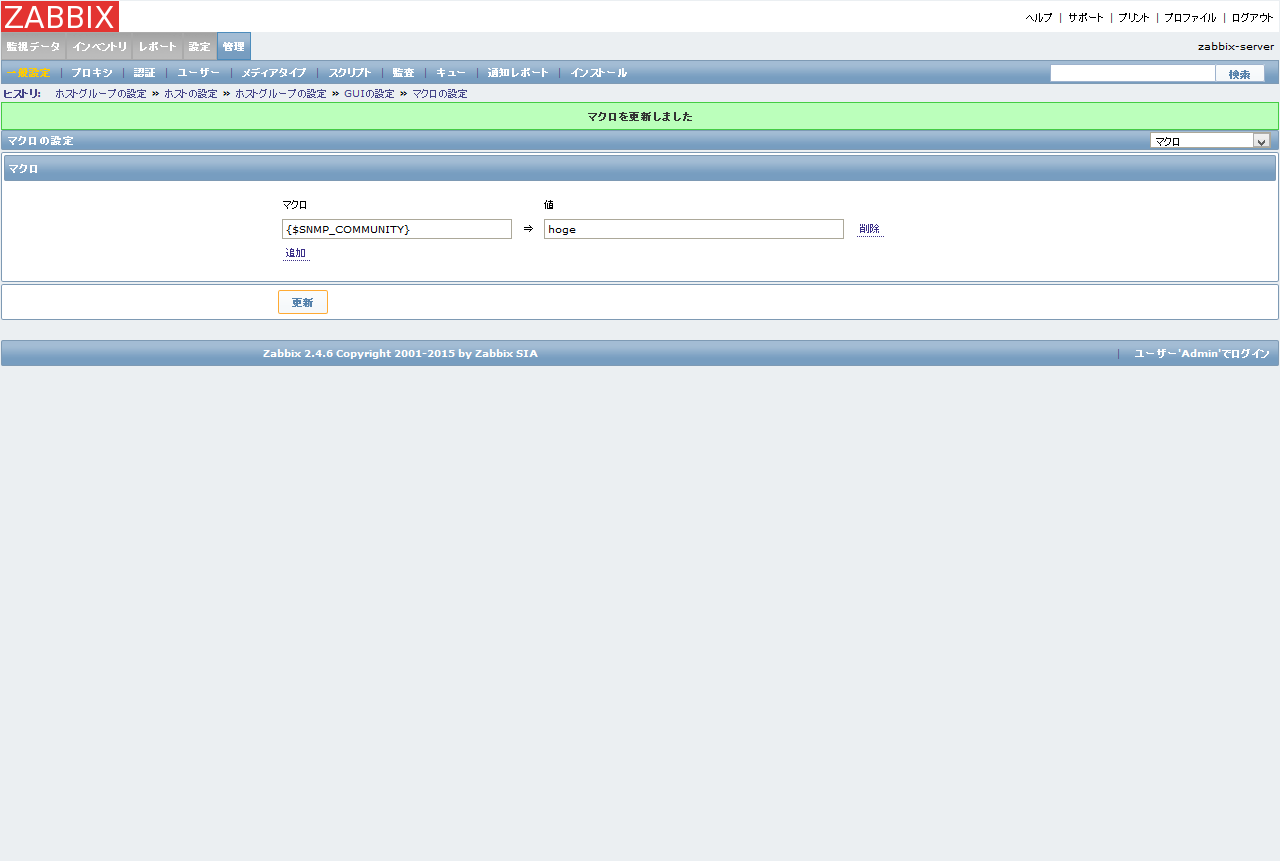The width and height of the screenshot is (1280, 861).
Task: Click the 更新 (Update) button
Action: point(302,301)
